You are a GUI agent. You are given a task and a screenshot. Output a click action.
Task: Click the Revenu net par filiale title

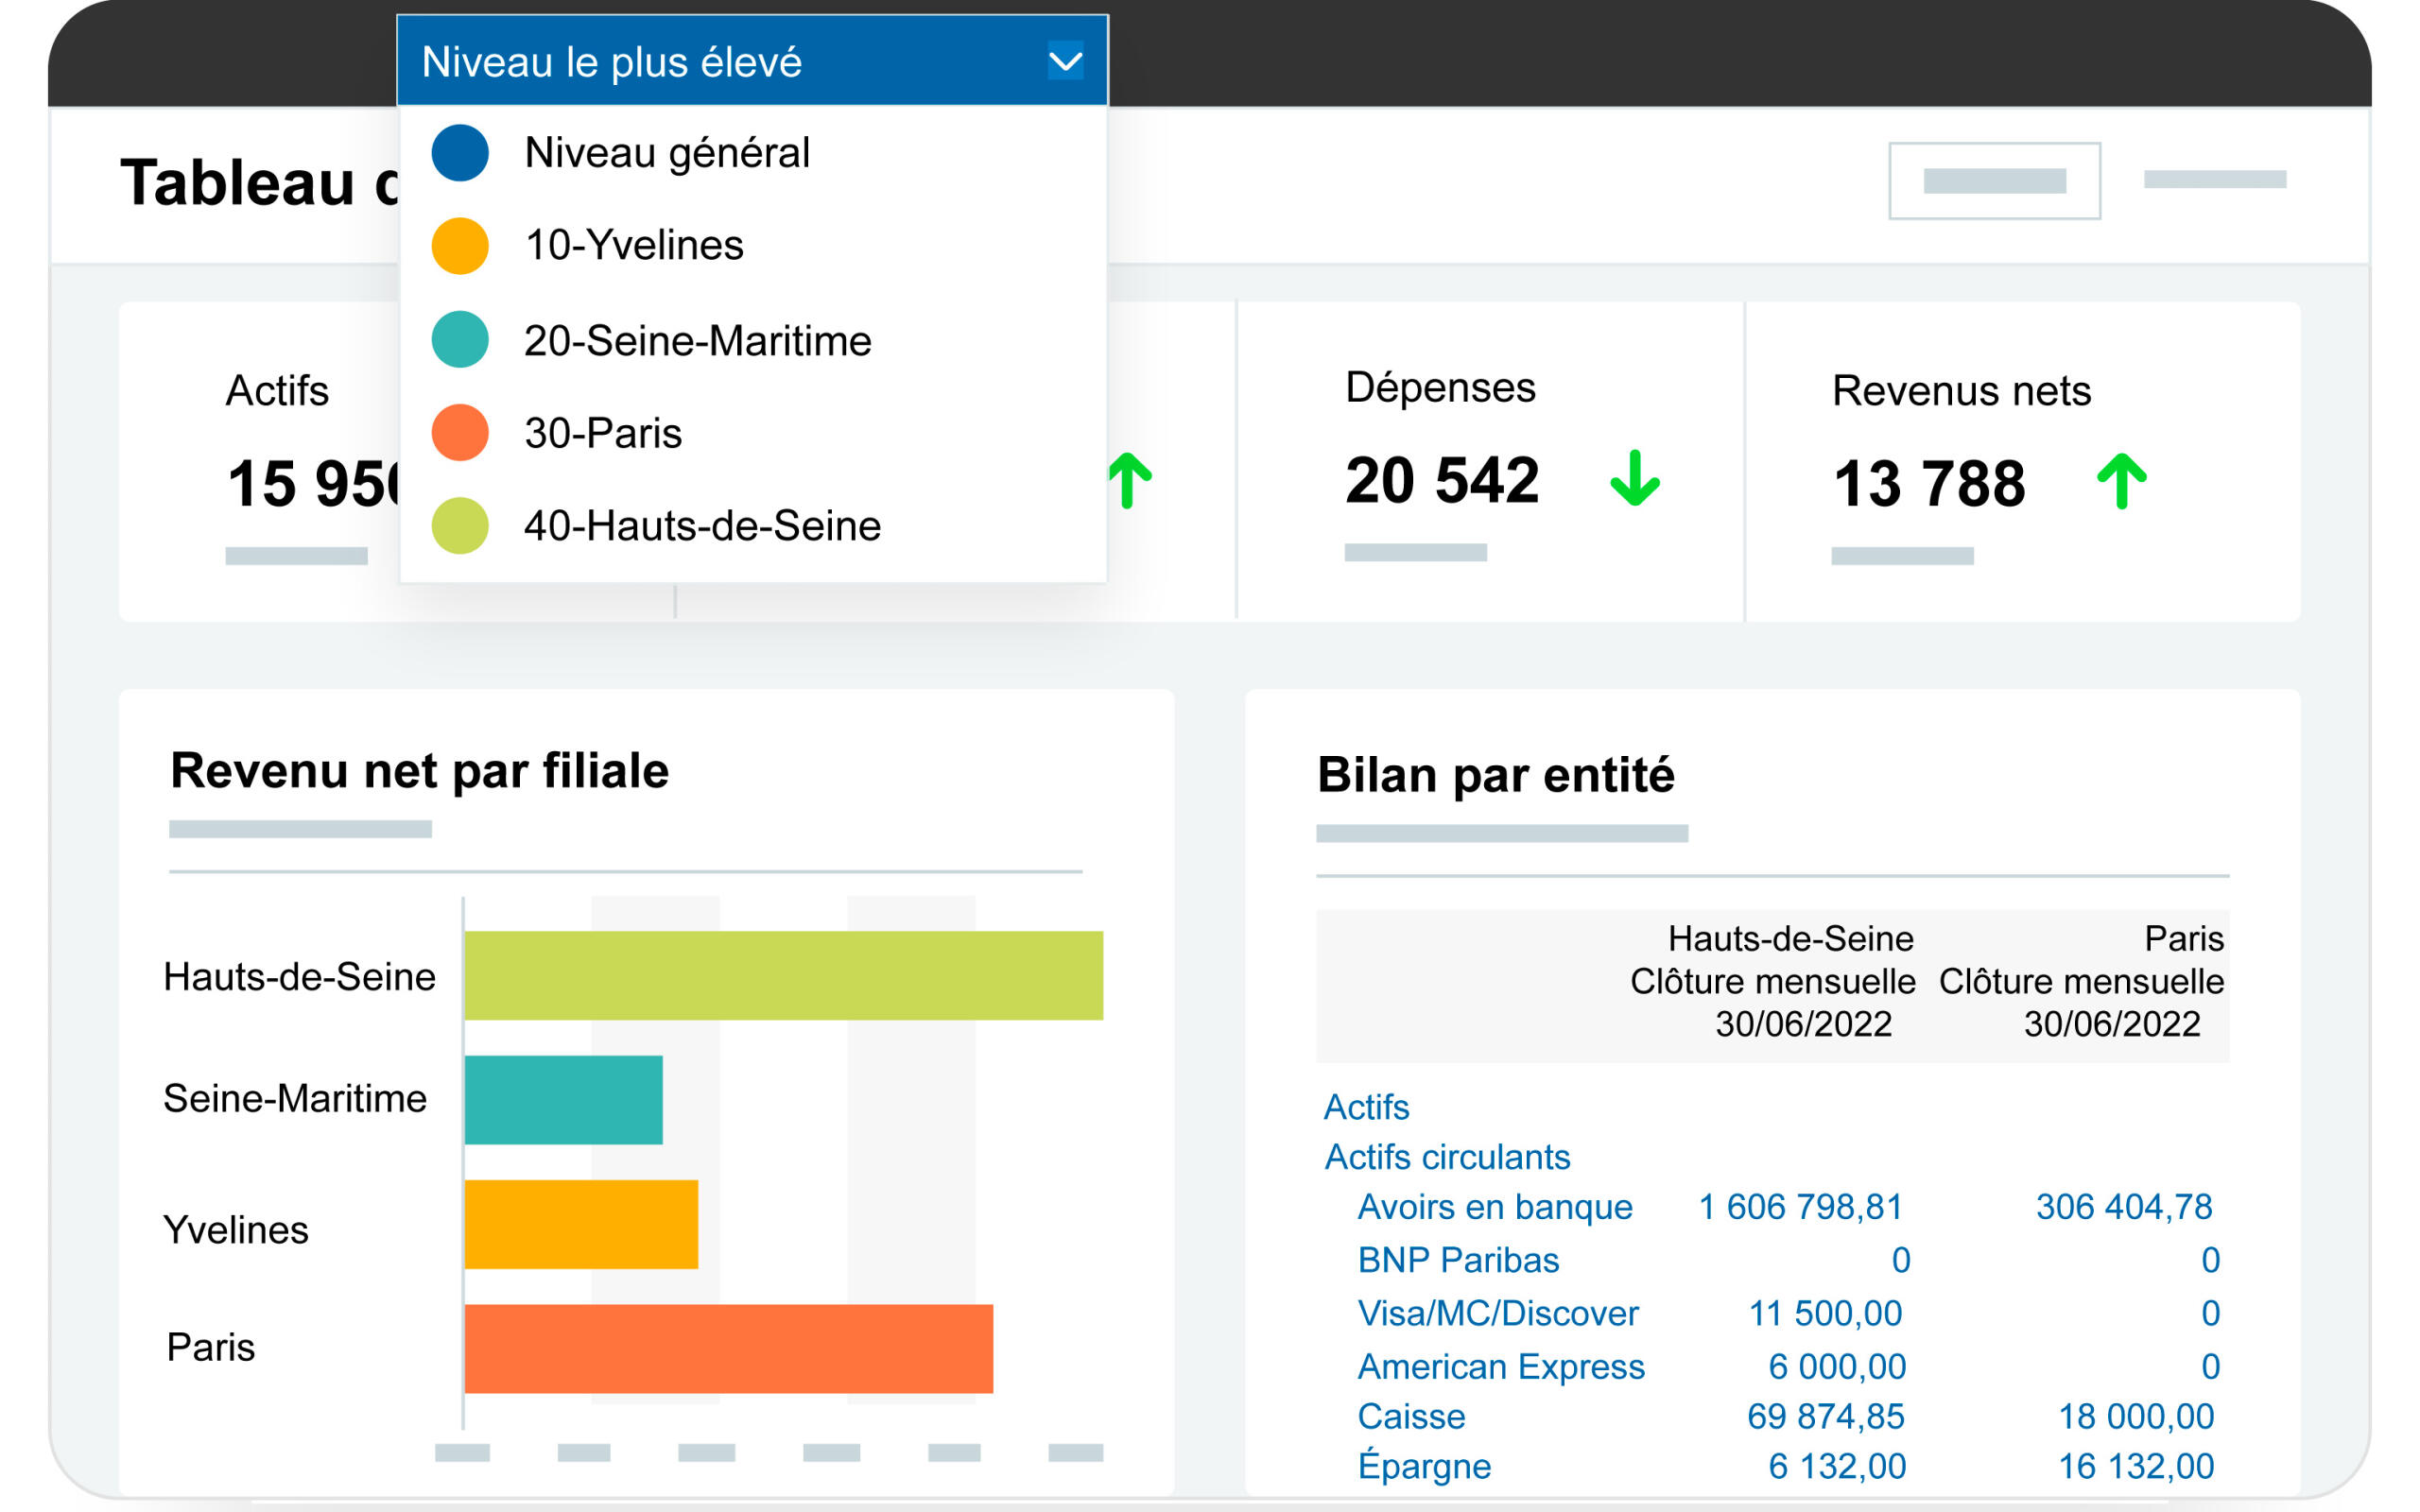point(420,771)
